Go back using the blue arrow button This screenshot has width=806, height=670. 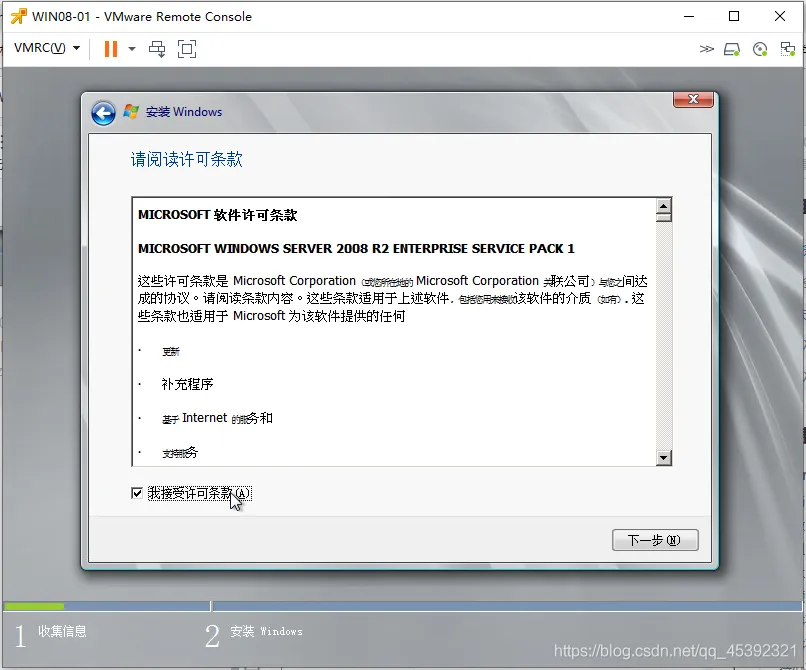103,113
